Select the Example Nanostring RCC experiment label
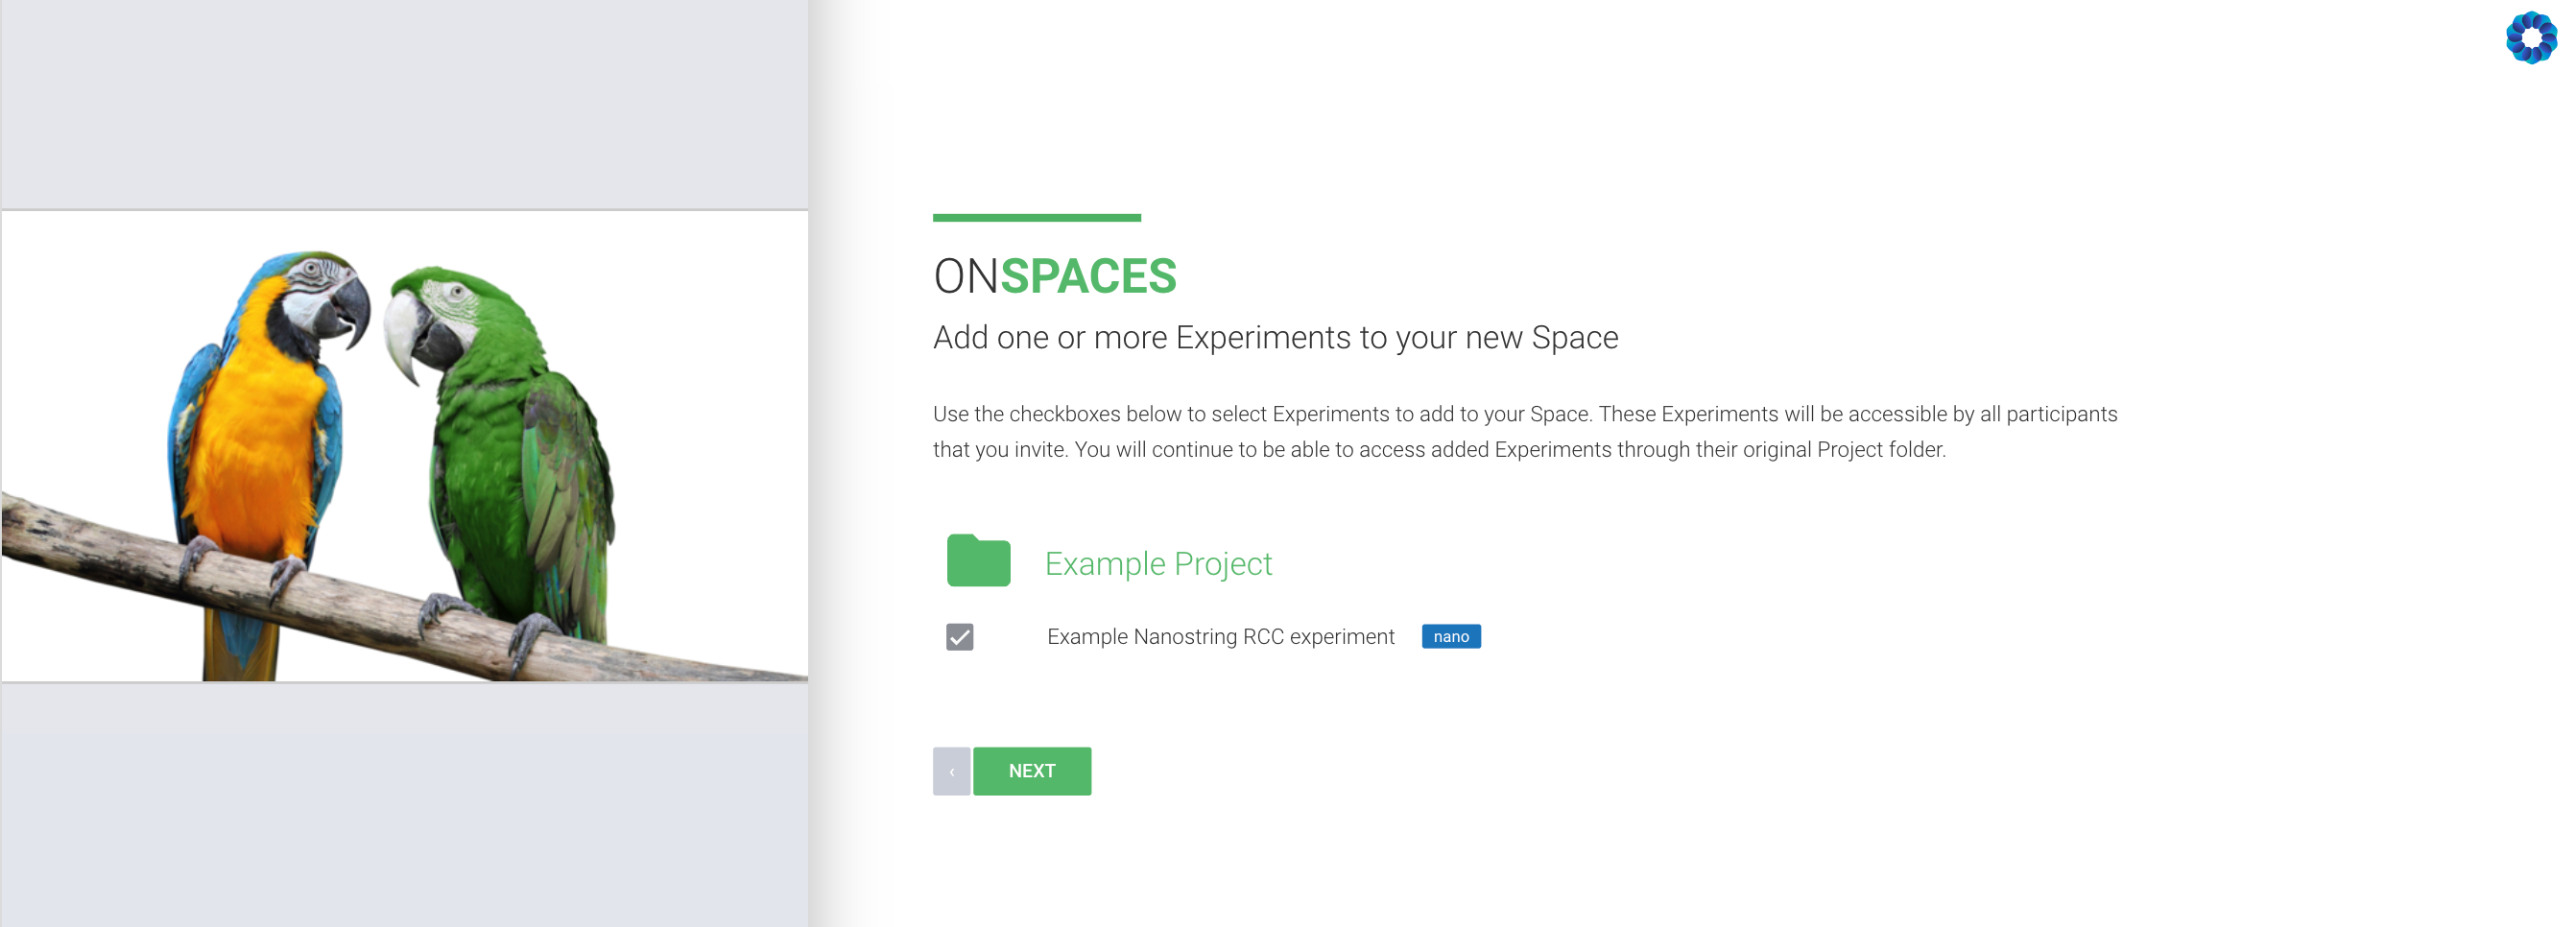The image size is (2576, 927). (x=1220, y=637)
